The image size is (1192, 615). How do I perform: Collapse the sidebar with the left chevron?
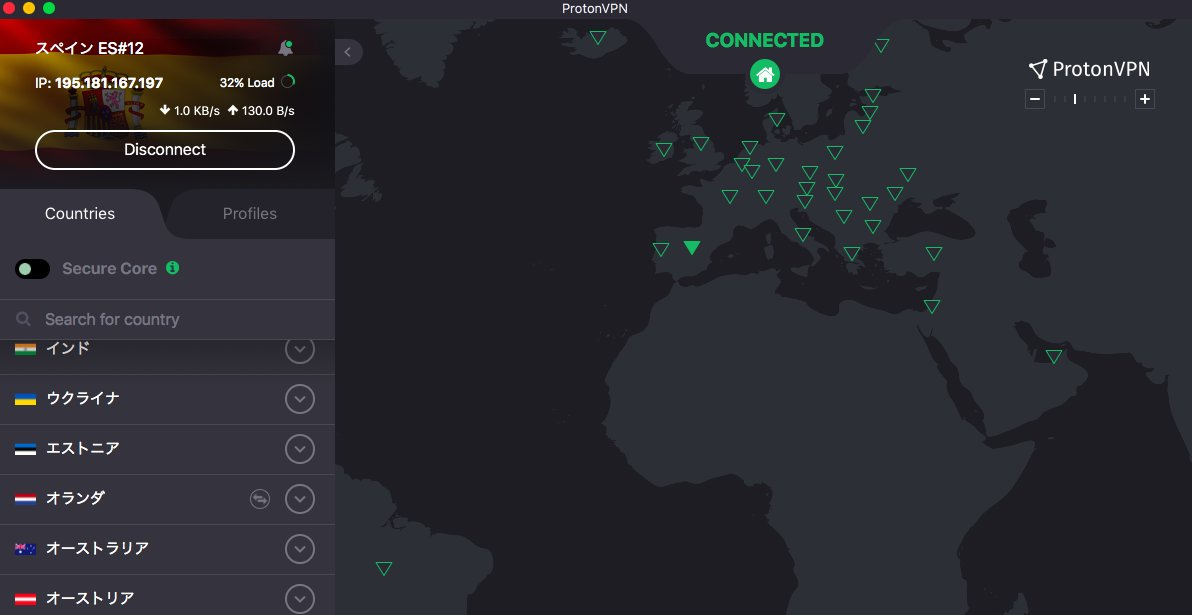348,52
